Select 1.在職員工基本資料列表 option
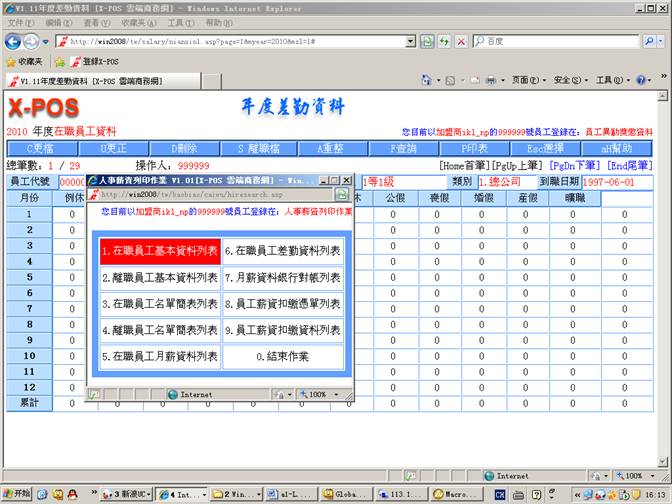The width and height of the screenshot is (672, 504). [x=160, y=251]
